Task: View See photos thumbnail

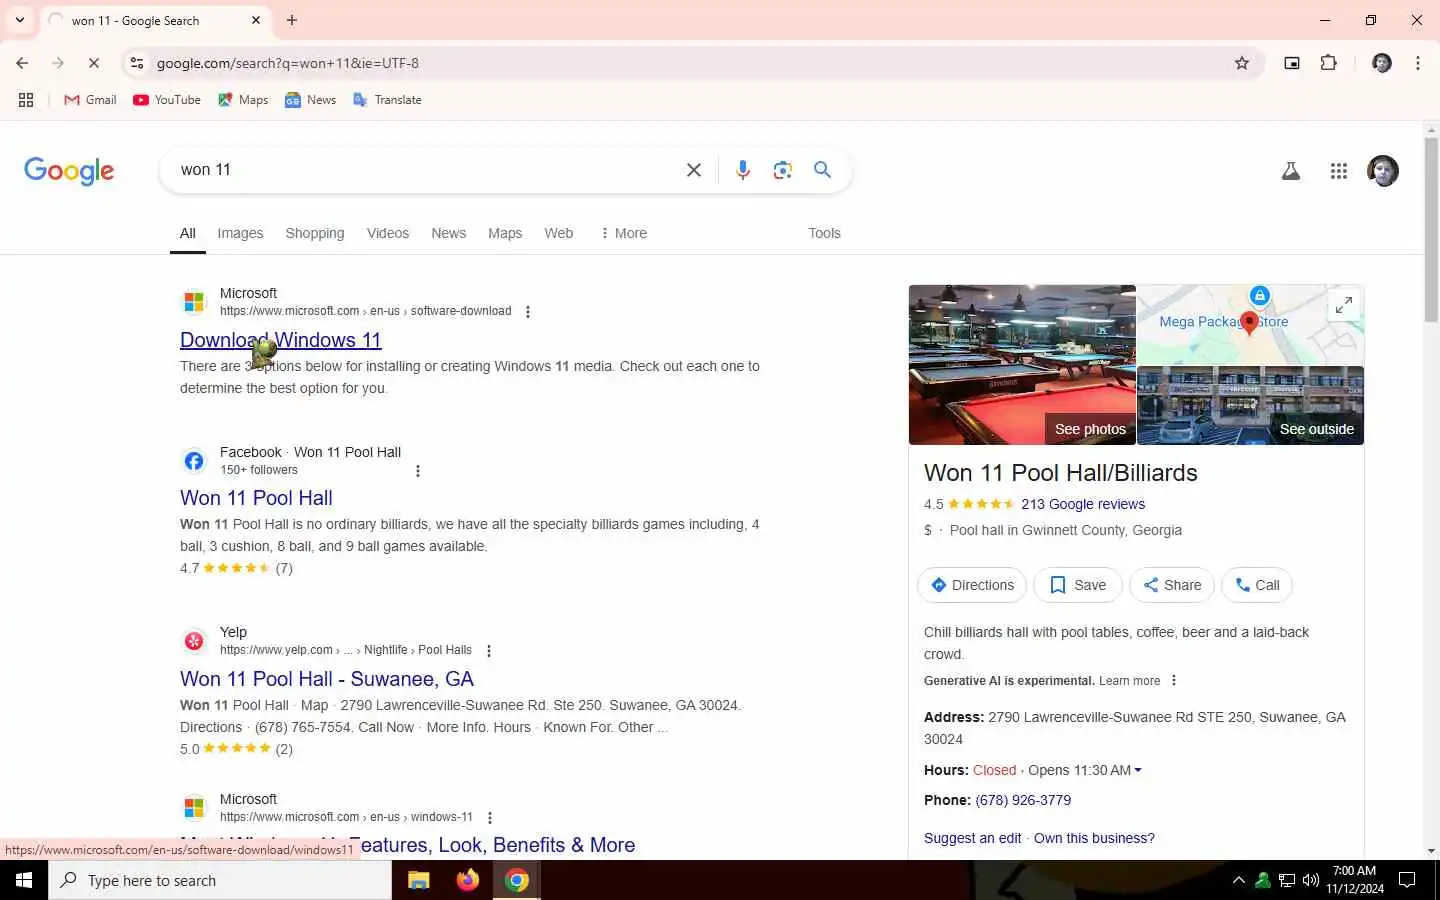Action: click(x=1022, y=365)
